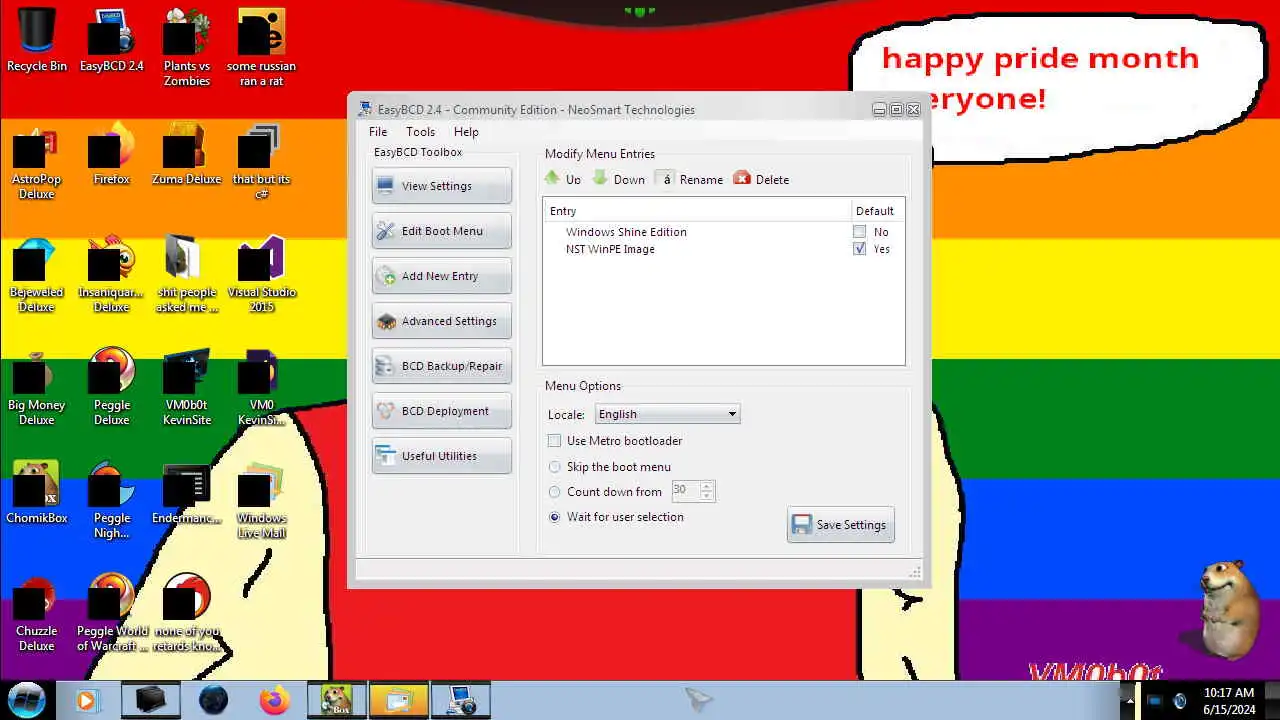This screenshot has width=1280, height=720.
Task: Click the green Up arrow icon
Action: click(552, 178)
